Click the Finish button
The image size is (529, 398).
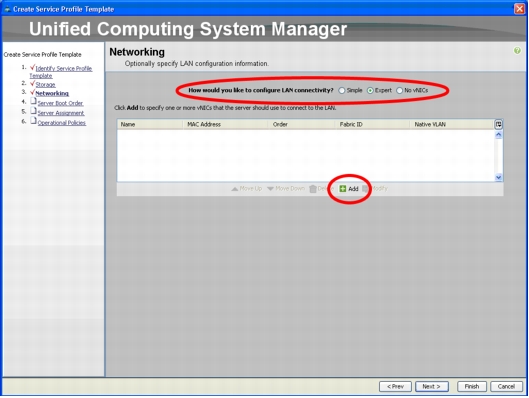pos(472,387)
